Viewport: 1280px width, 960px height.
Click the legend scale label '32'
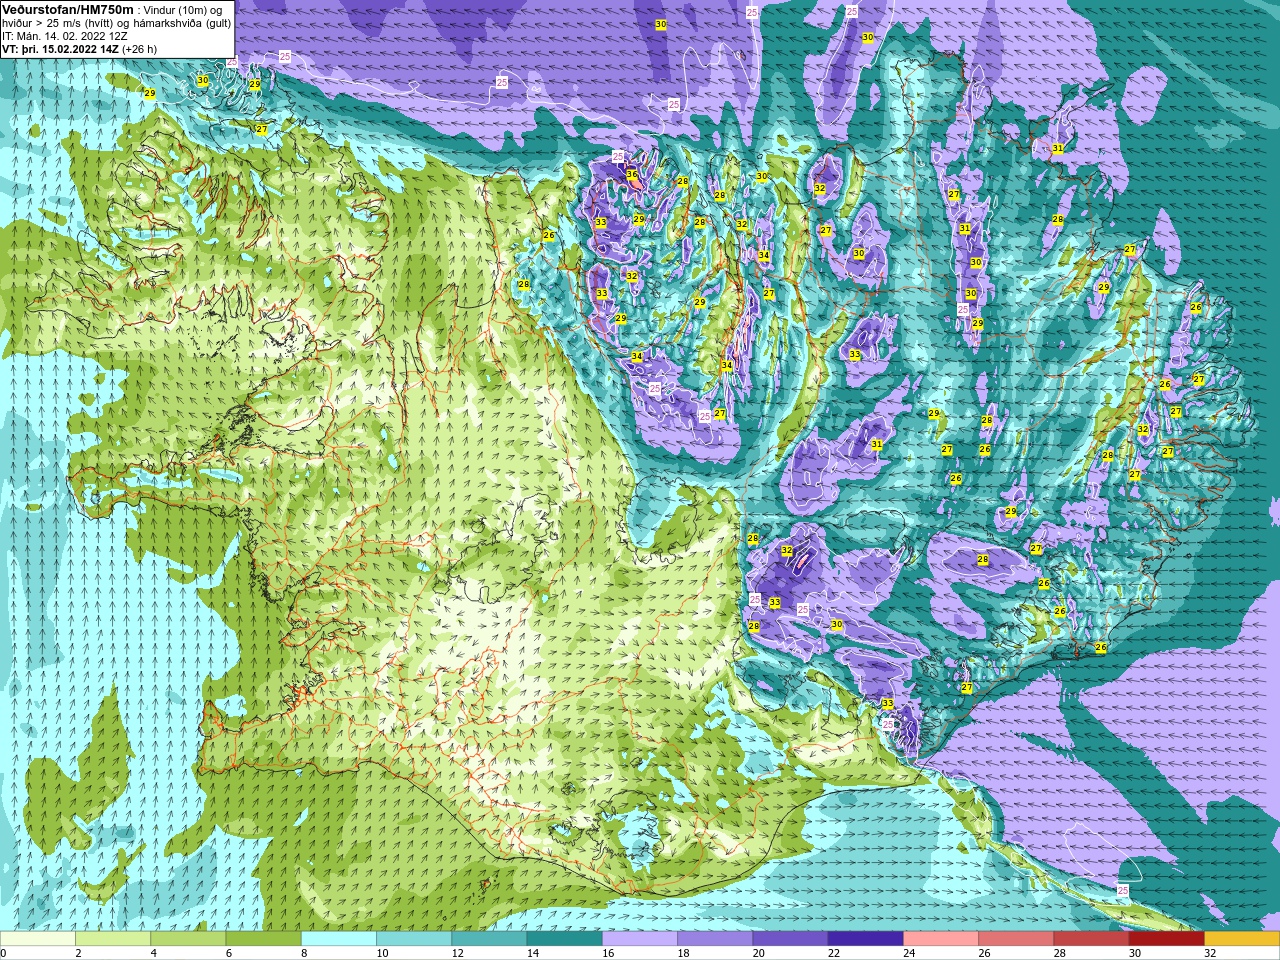[1211, 953]
